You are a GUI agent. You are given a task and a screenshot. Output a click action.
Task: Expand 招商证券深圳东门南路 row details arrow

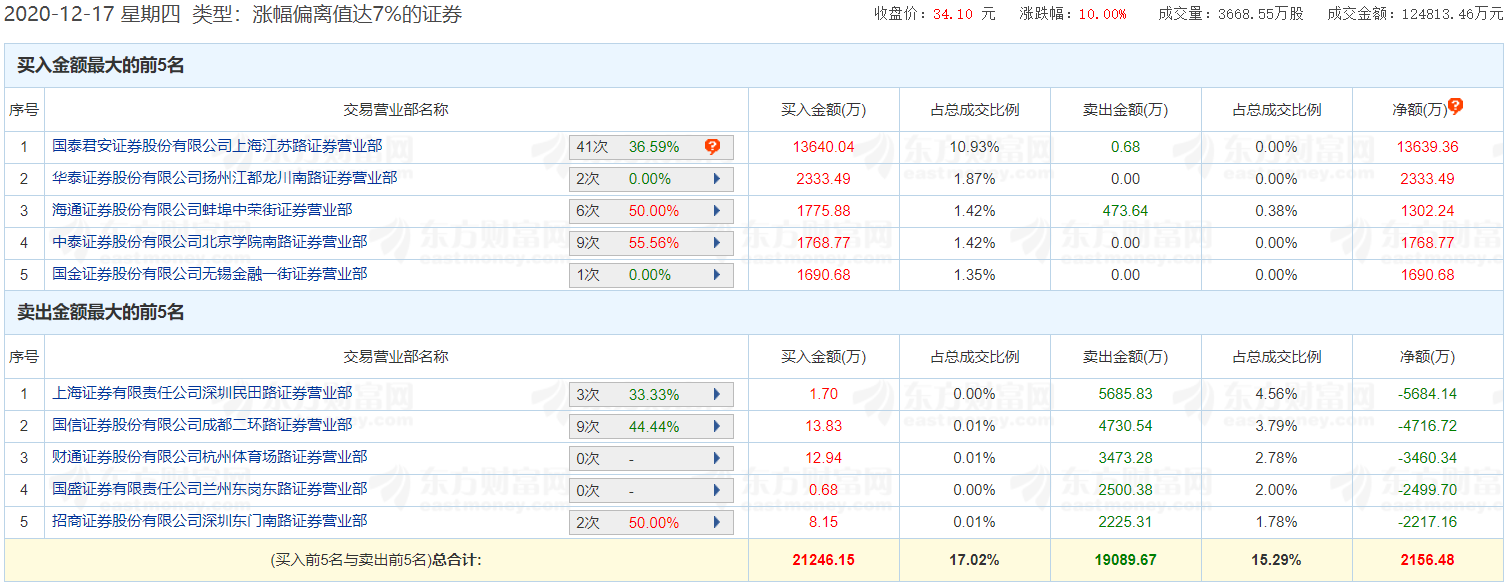[716, 522]
